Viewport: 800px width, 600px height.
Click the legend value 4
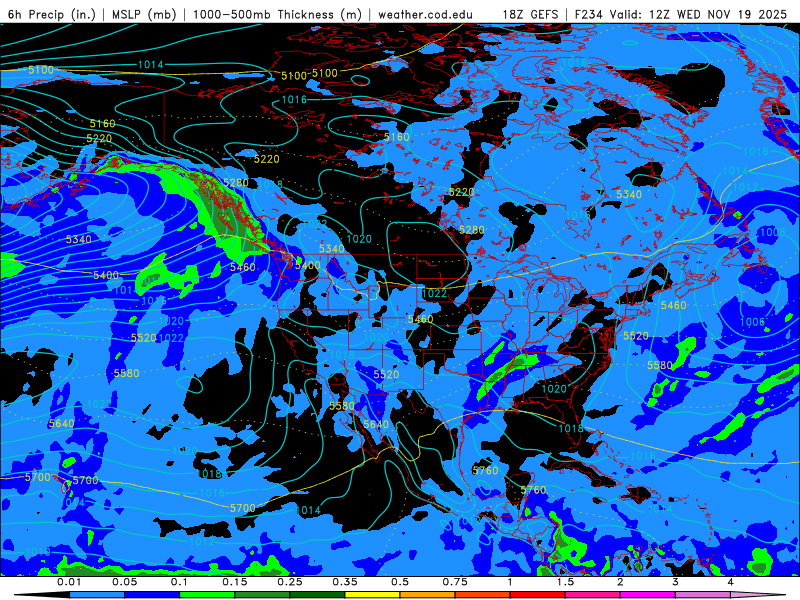730,582
